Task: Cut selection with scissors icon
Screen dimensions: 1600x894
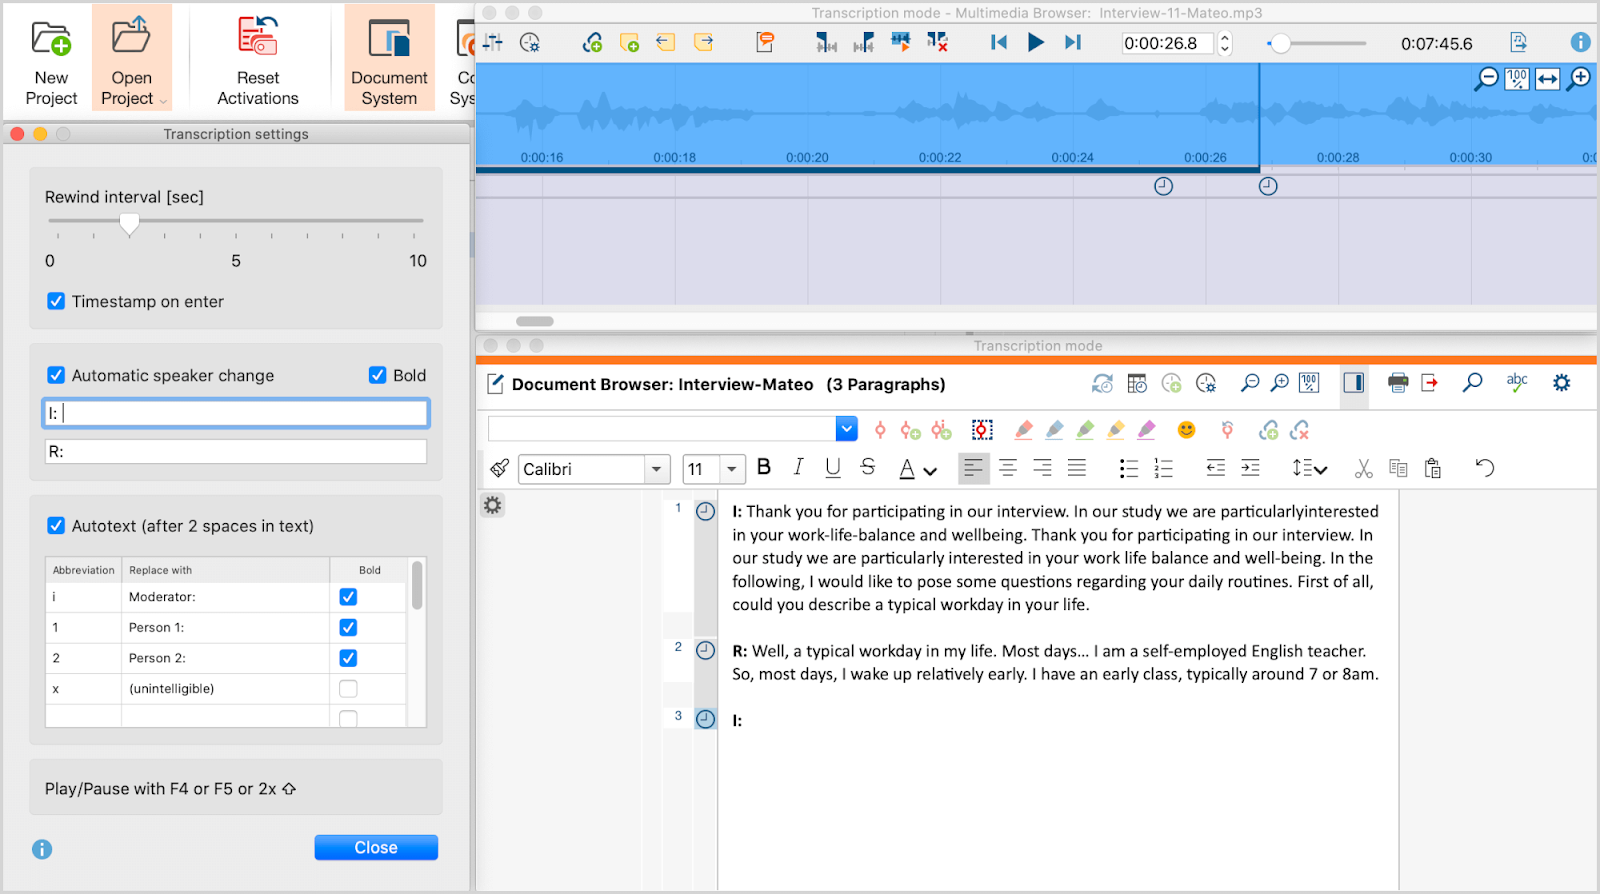Action: point(1364,468)
